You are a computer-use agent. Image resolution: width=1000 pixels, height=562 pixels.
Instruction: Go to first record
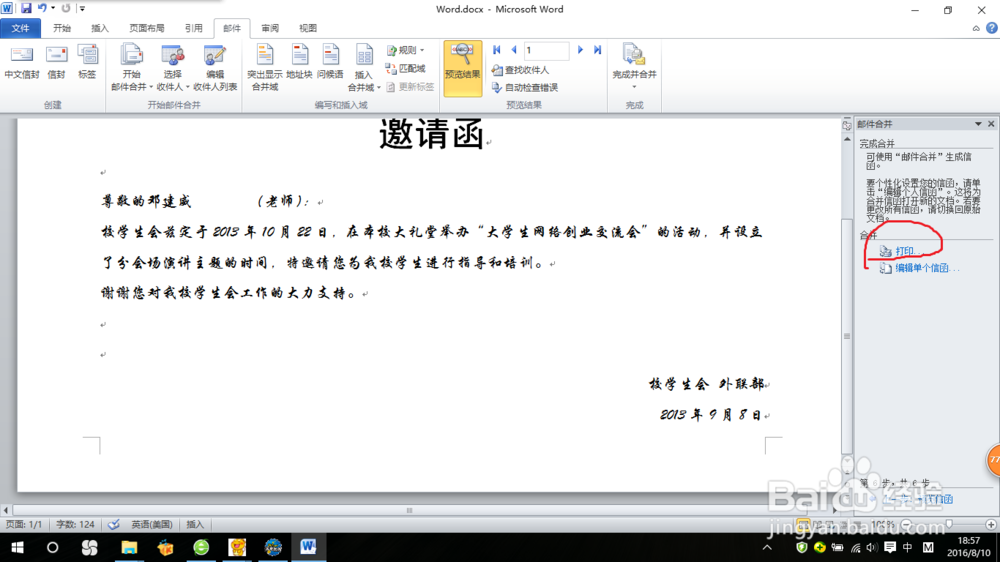497,50
